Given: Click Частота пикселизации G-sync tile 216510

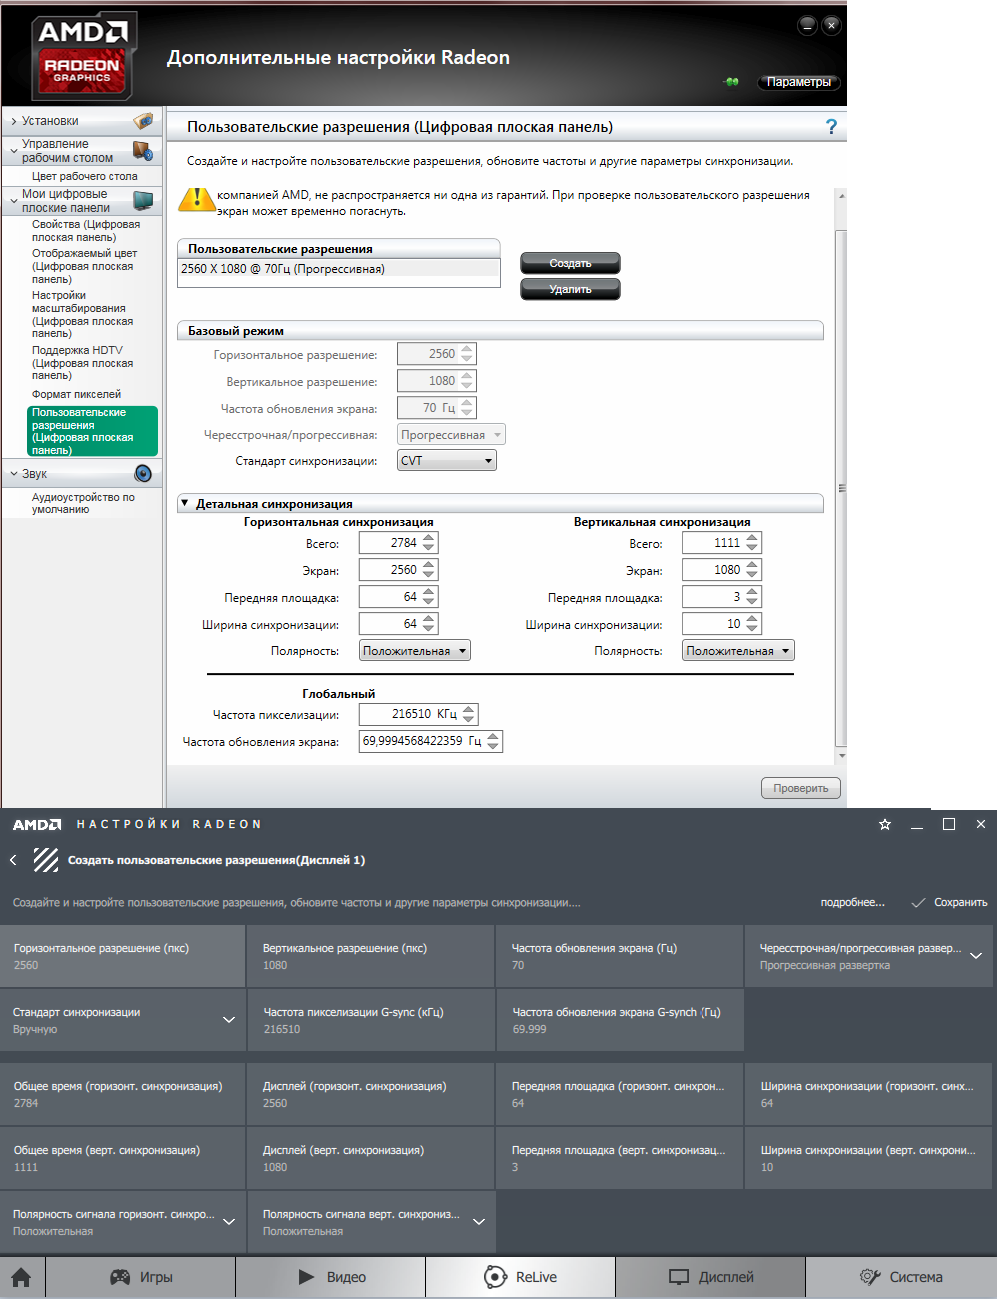Looking at the screenshot, I should tap(371, 1020).
